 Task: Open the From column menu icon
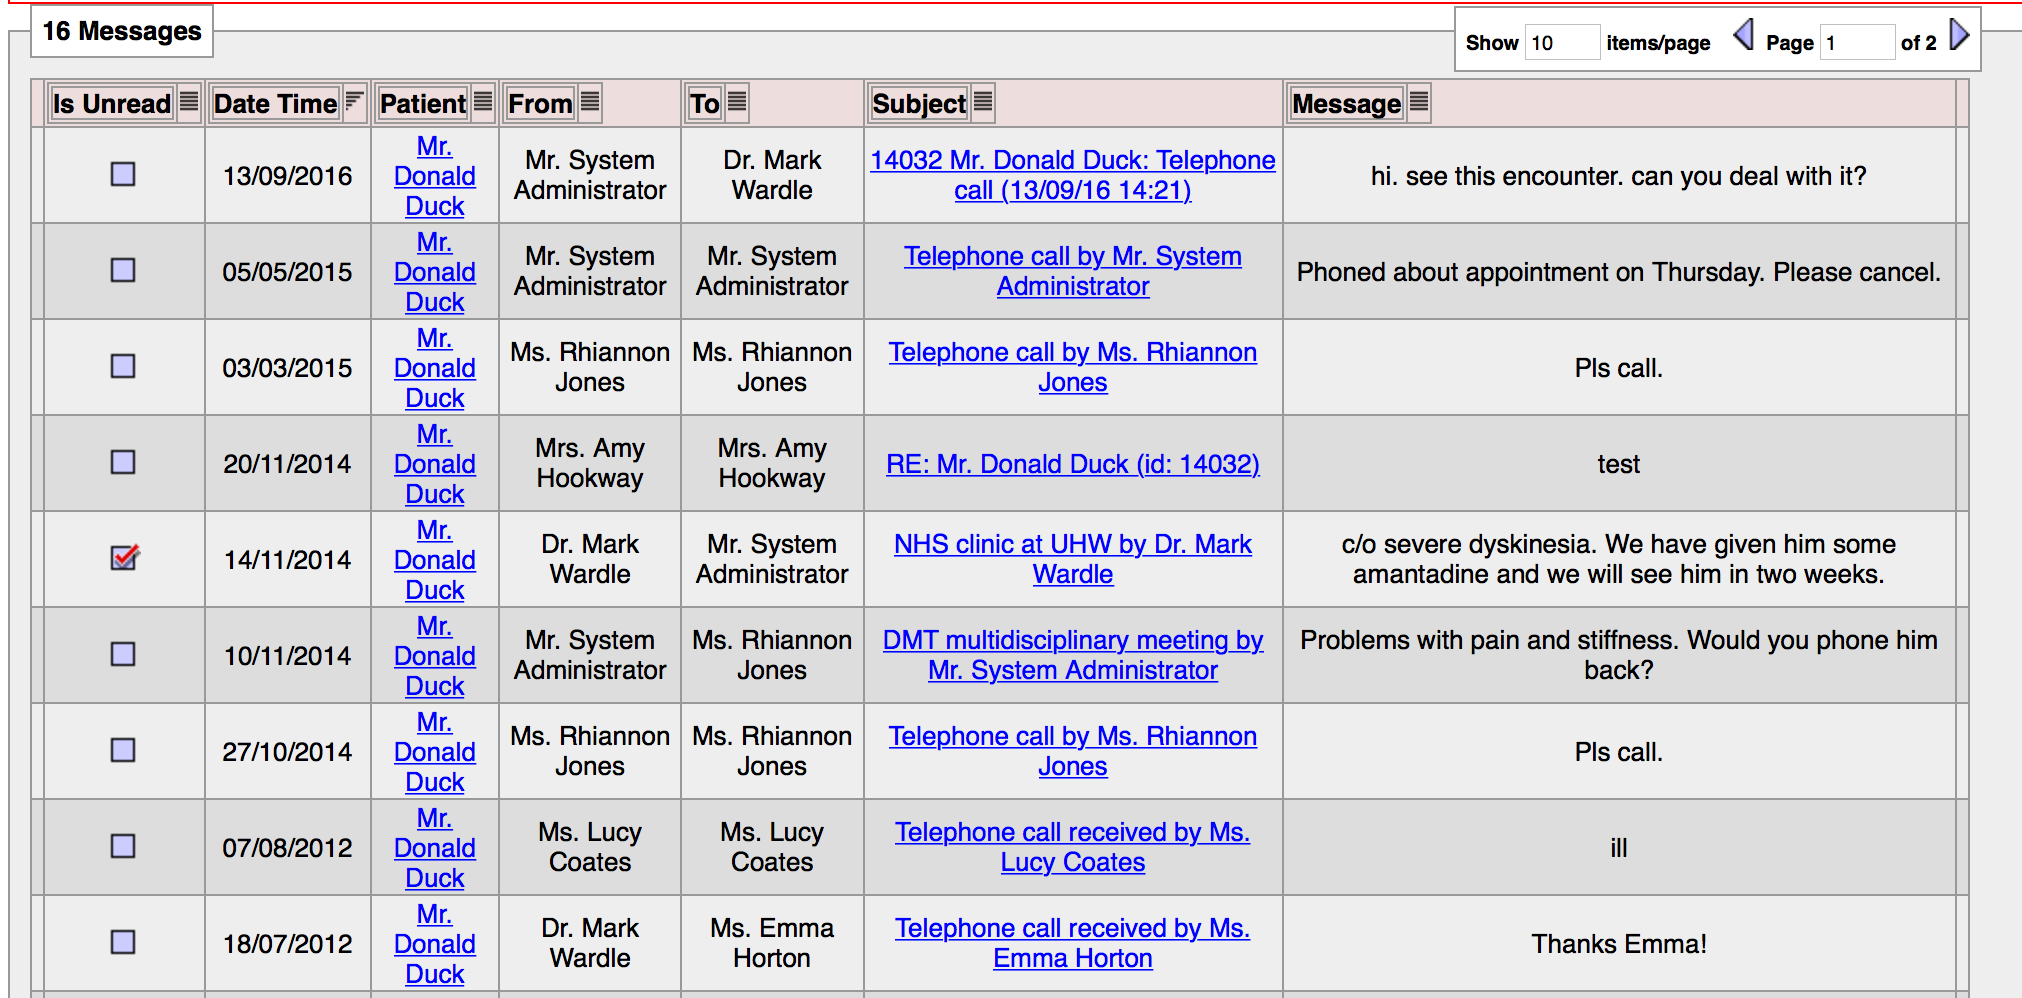pos(590,102)
